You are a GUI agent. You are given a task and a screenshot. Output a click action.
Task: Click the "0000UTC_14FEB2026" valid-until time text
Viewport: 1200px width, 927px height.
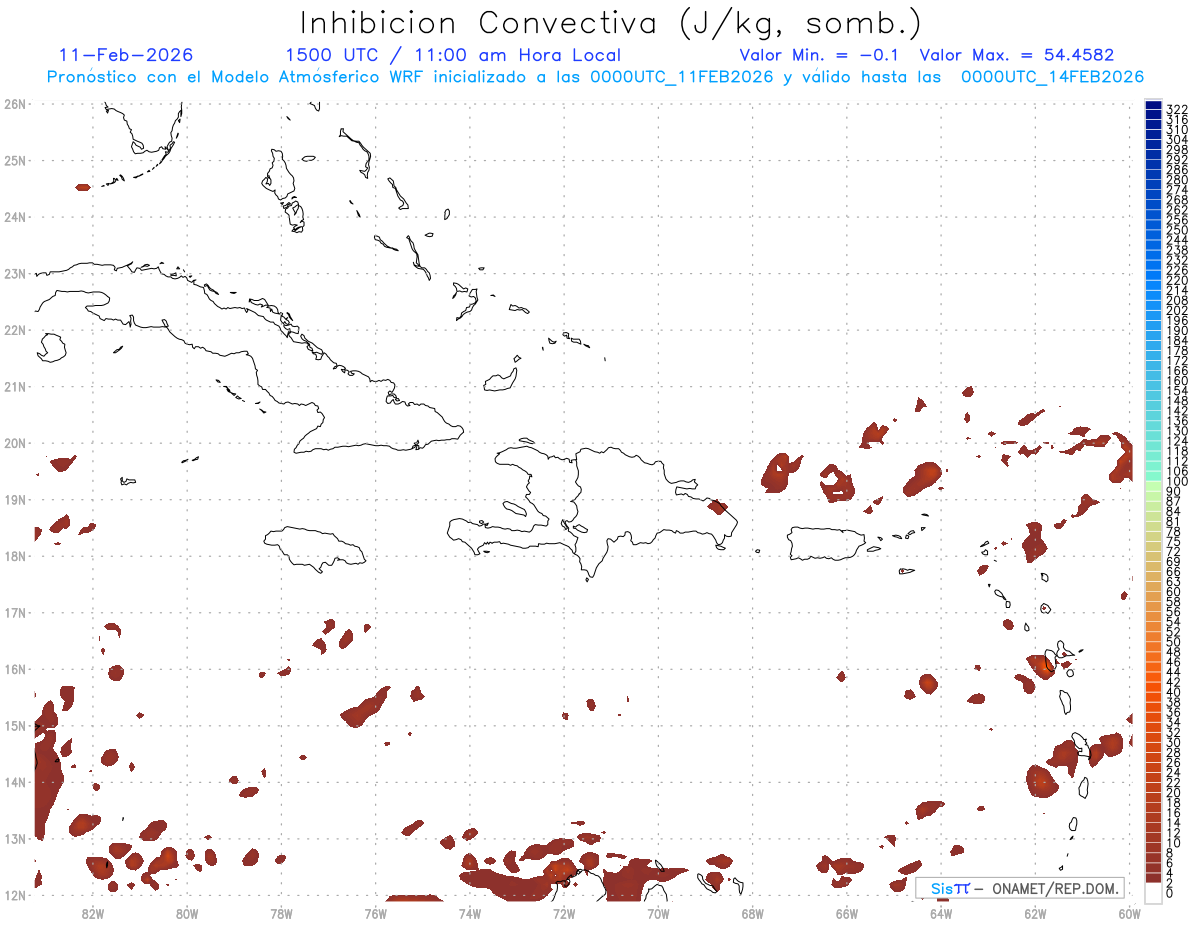tap(1052, 77)
